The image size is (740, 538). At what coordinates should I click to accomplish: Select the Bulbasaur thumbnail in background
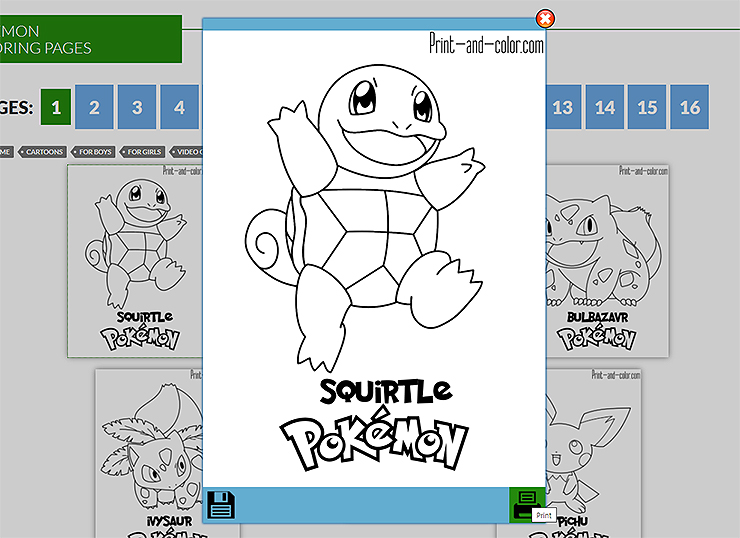click(607, 261)
